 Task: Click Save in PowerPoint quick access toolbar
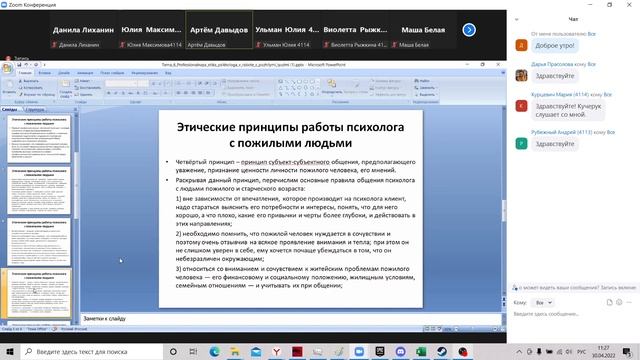coord(19,64)
